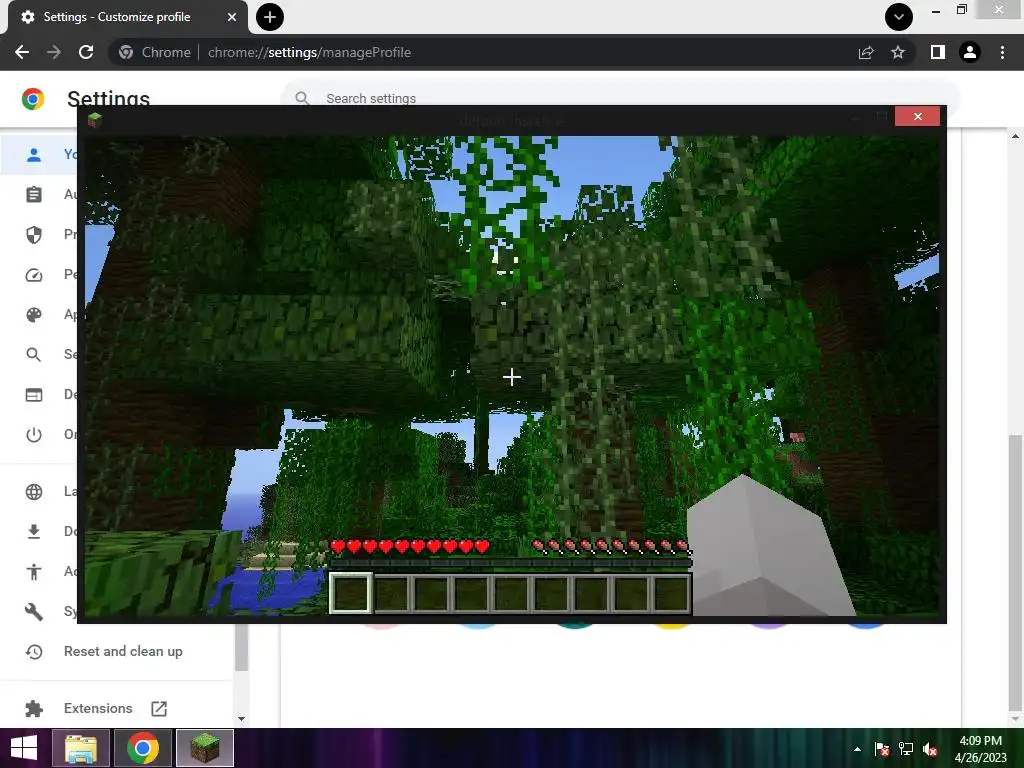Screen dimensions: 1024x768
Task: Click the share page icon in address bar
Action: click(866, 52)
